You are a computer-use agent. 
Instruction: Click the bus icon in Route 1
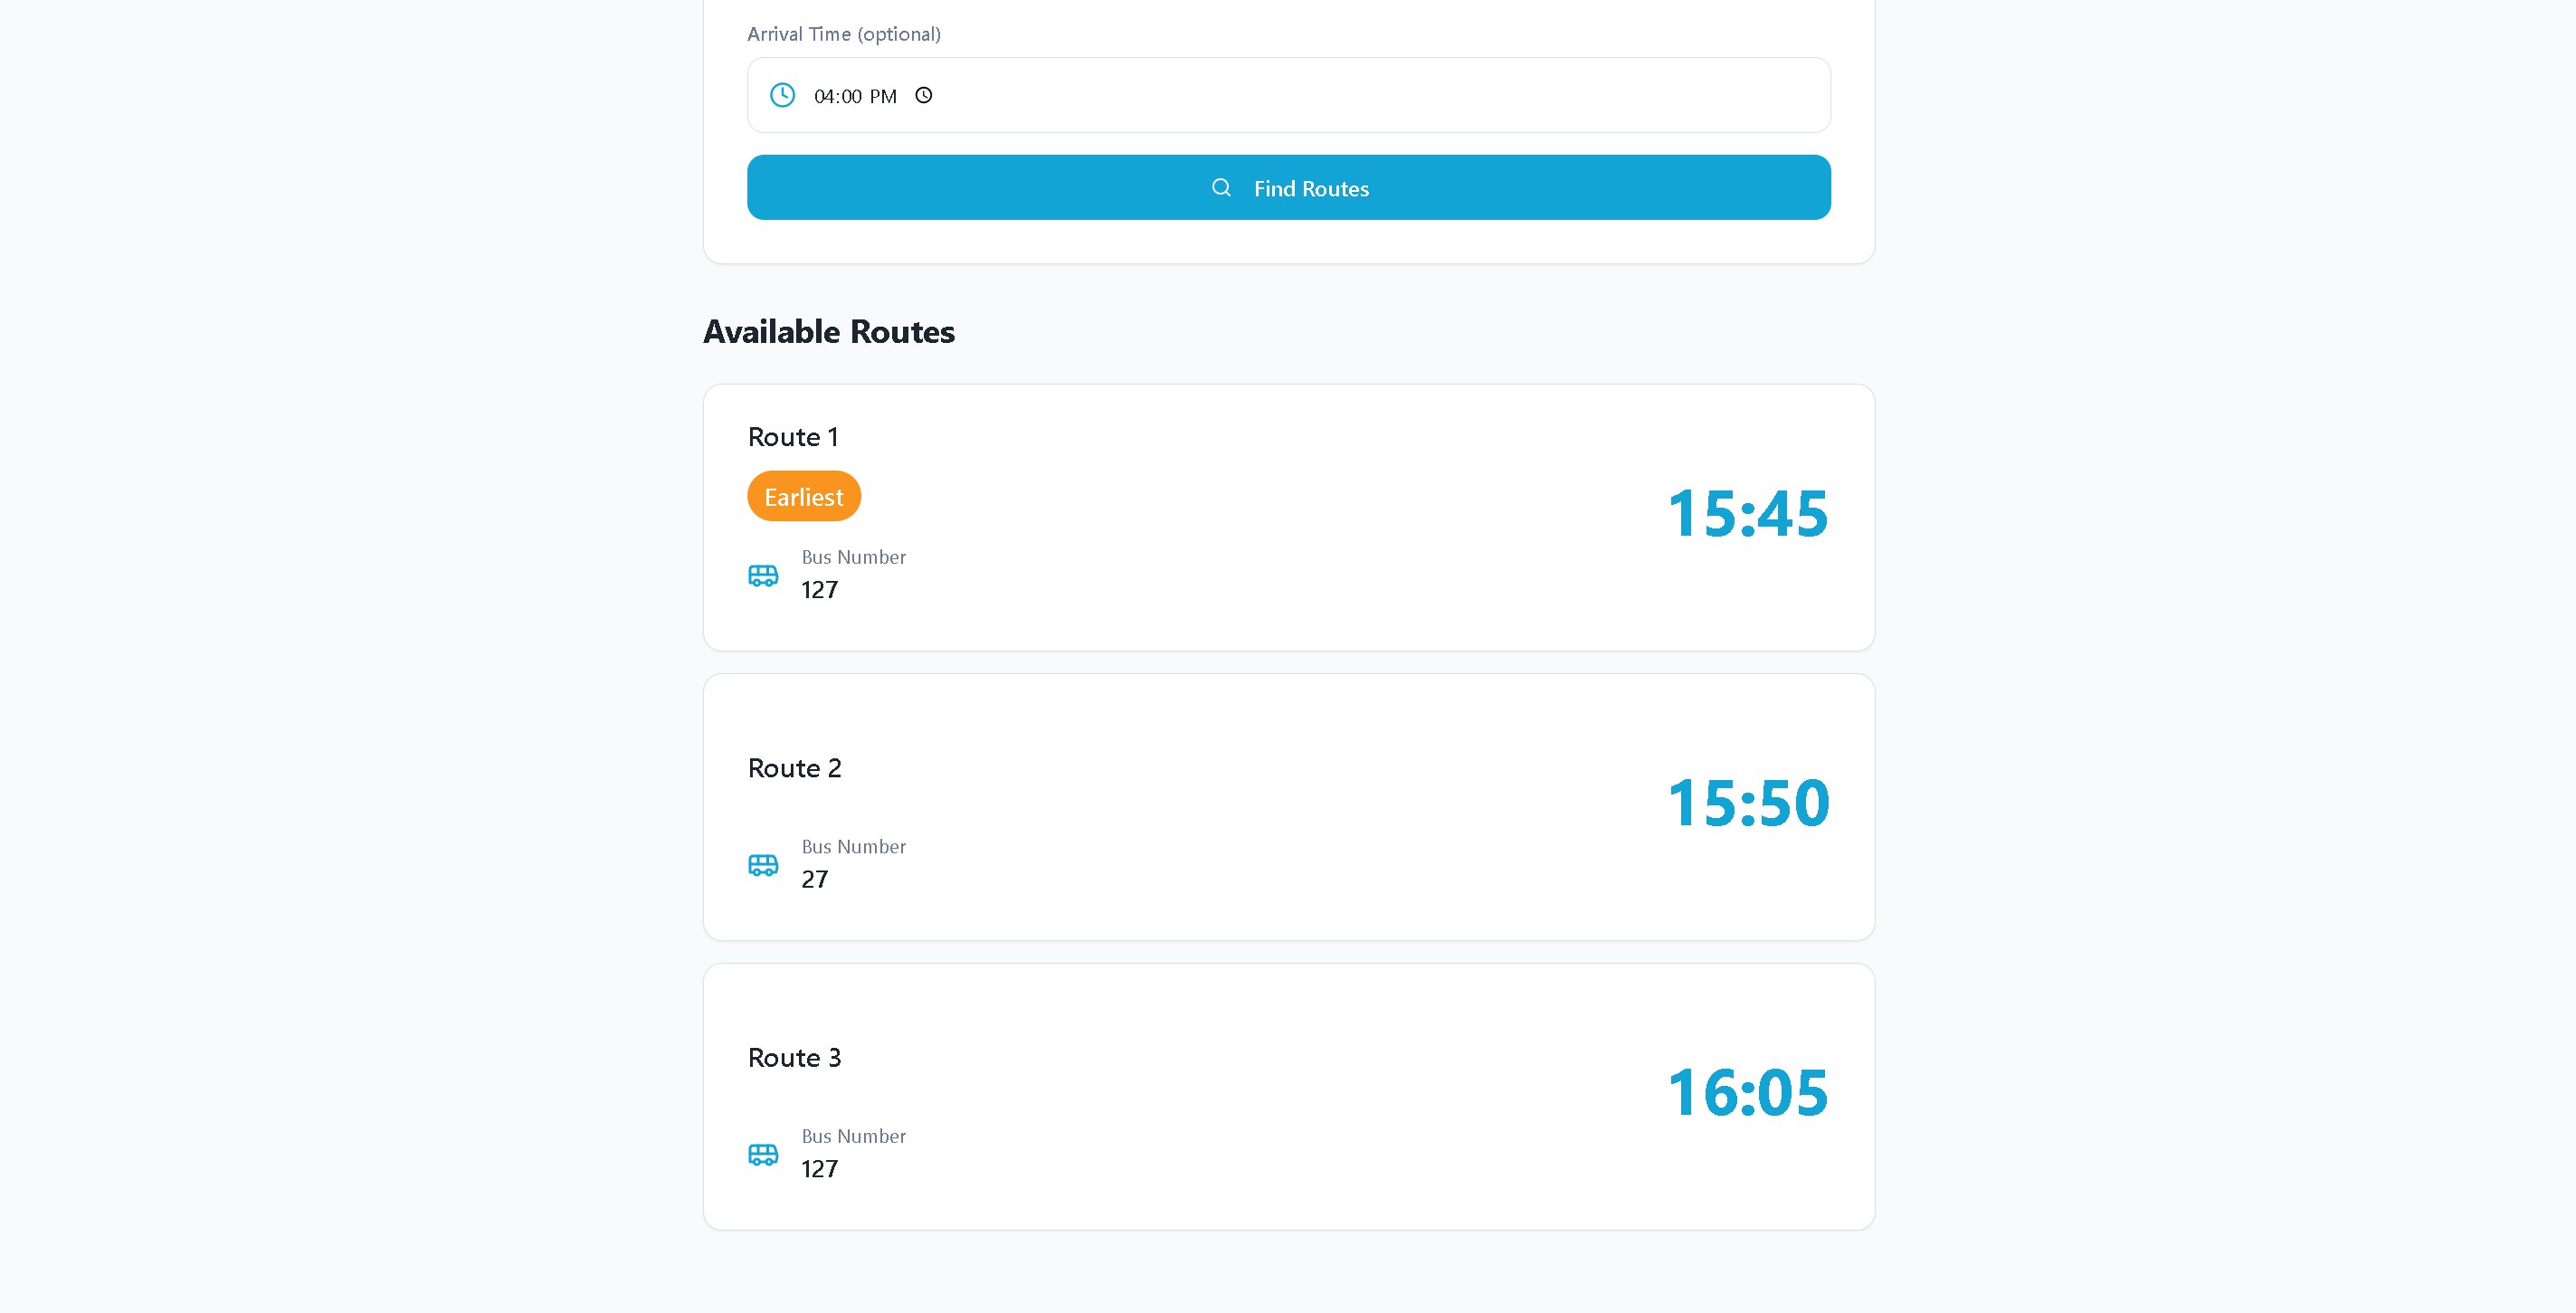click(x=763, y=575)
